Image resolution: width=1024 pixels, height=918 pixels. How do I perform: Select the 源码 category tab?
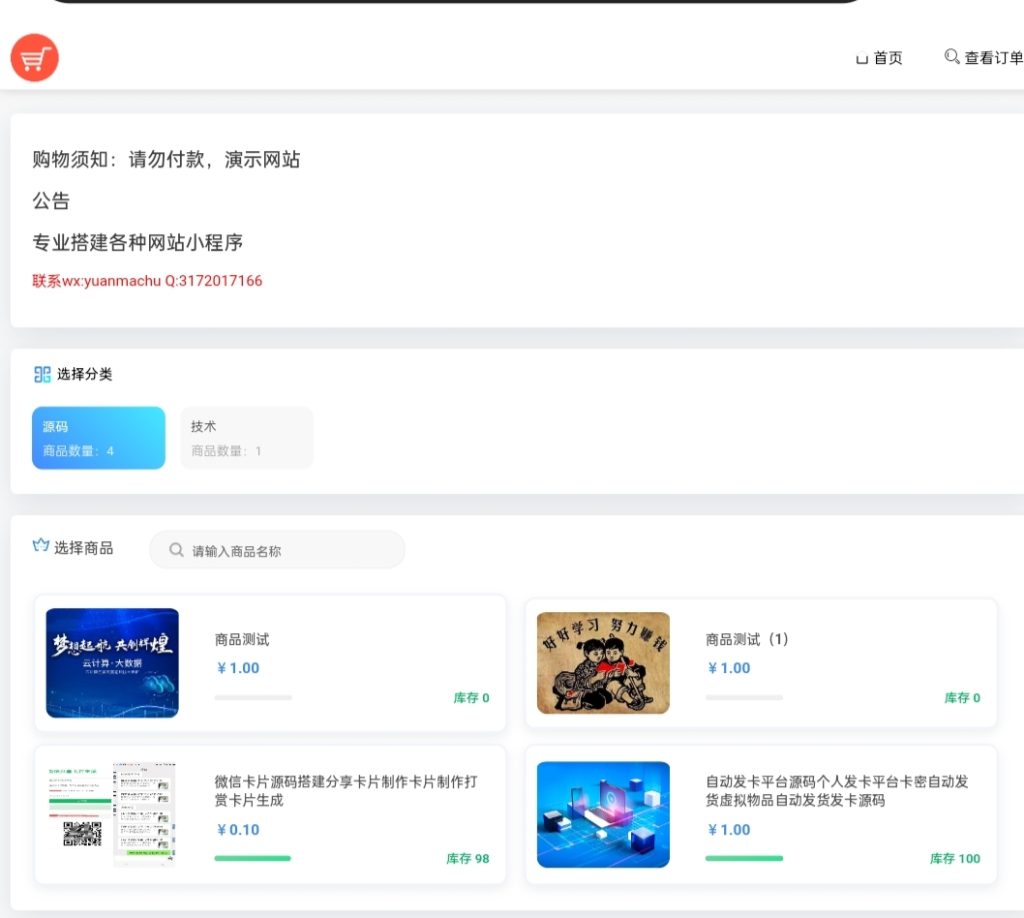pos(98,438)
